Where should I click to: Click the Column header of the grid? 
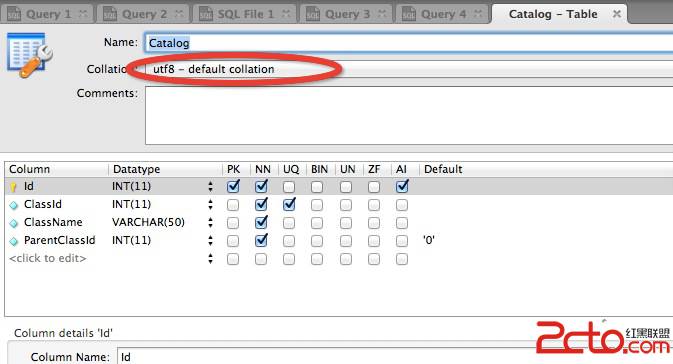point(29,169)
